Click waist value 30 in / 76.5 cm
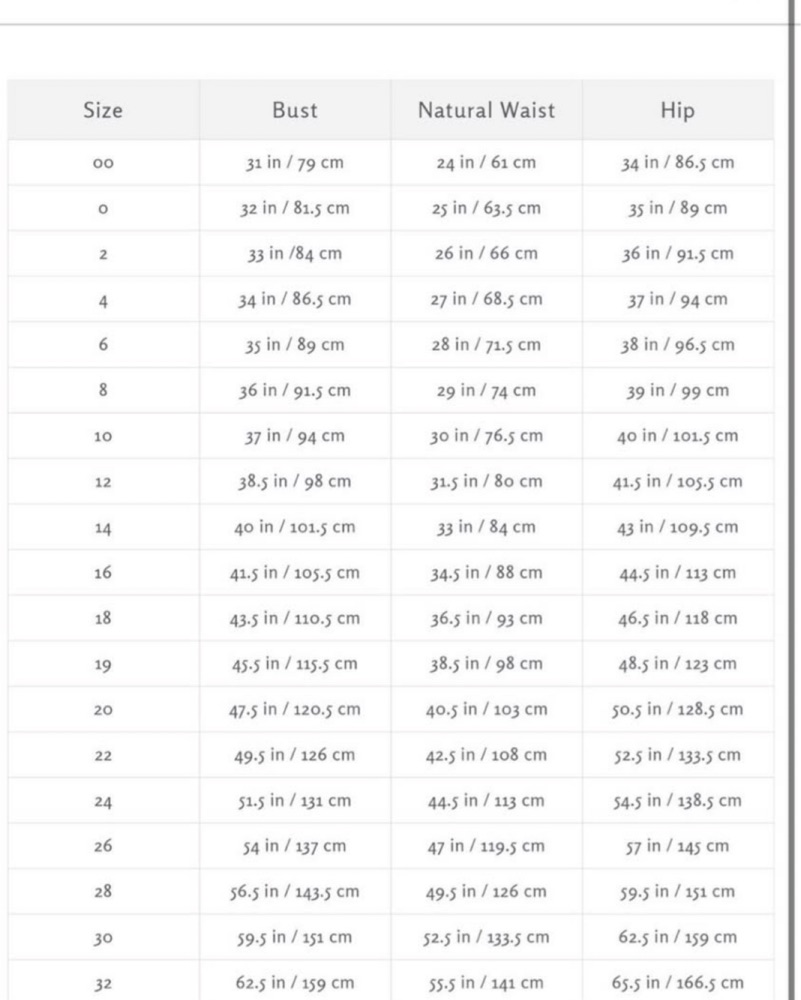The width and height of the screenshot is (801, 1000). (487, 436)
